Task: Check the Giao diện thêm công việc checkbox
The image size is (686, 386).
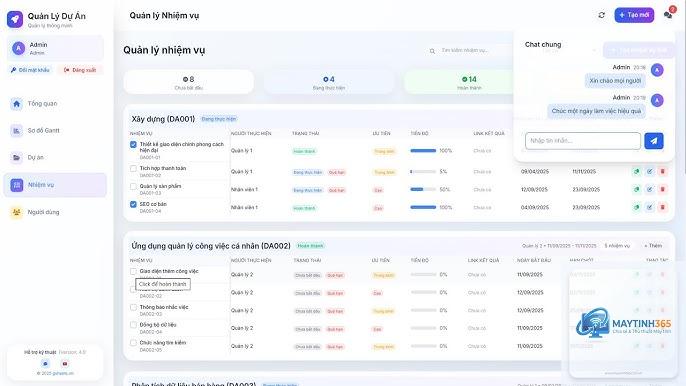Action: (x=133, y=271)
